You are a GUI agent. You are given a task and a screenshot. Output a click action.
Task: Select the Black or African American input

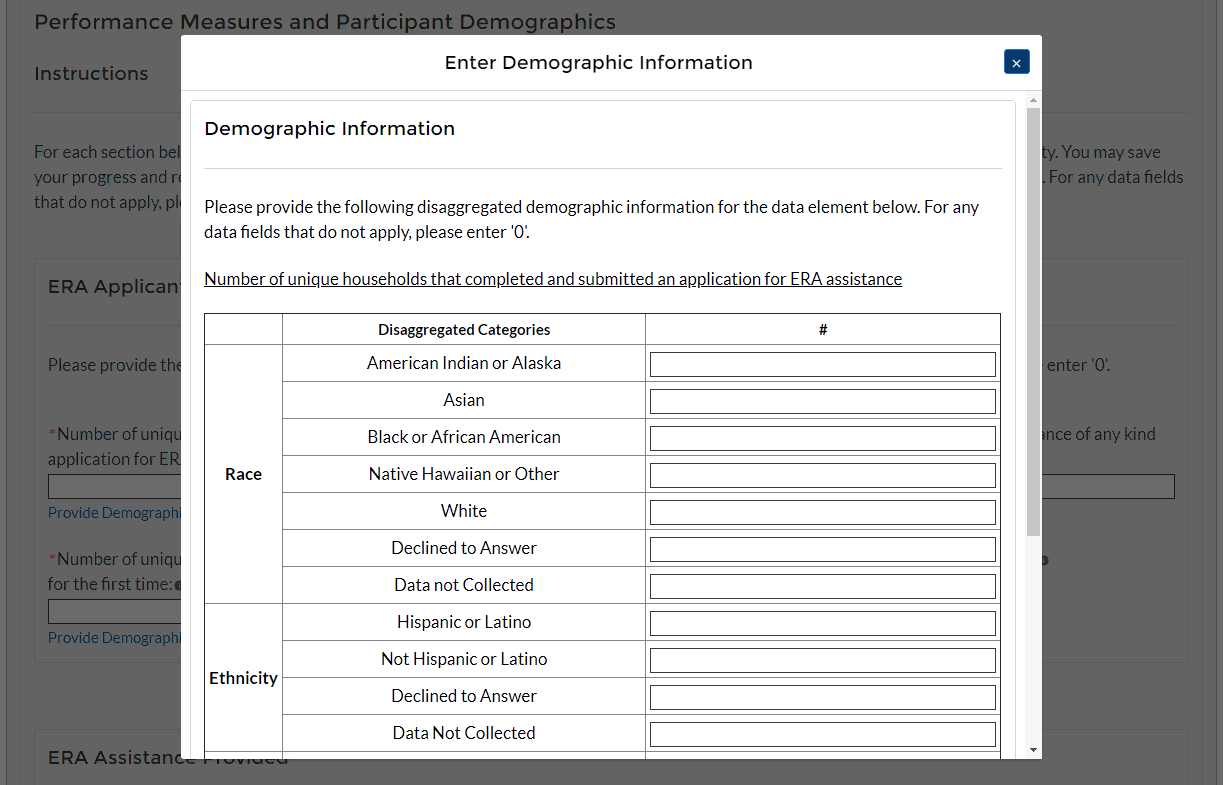point(822,438)
